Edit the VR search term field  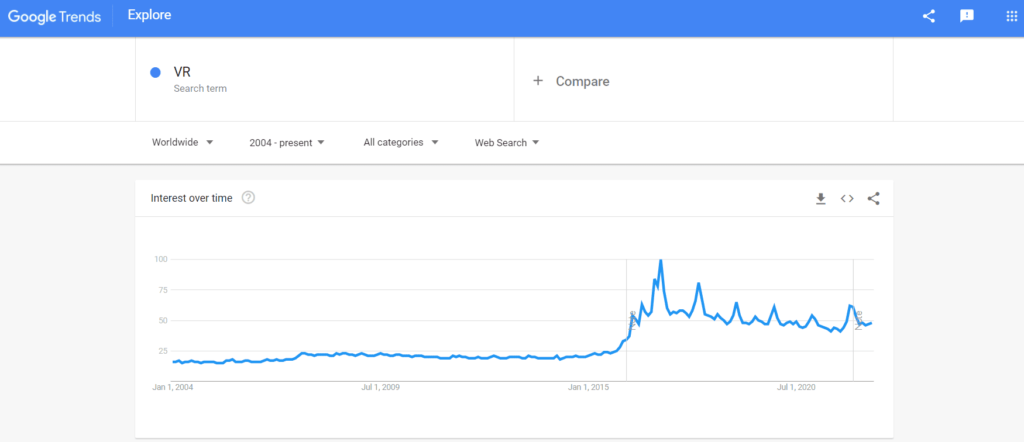click(x=325, y=80)
